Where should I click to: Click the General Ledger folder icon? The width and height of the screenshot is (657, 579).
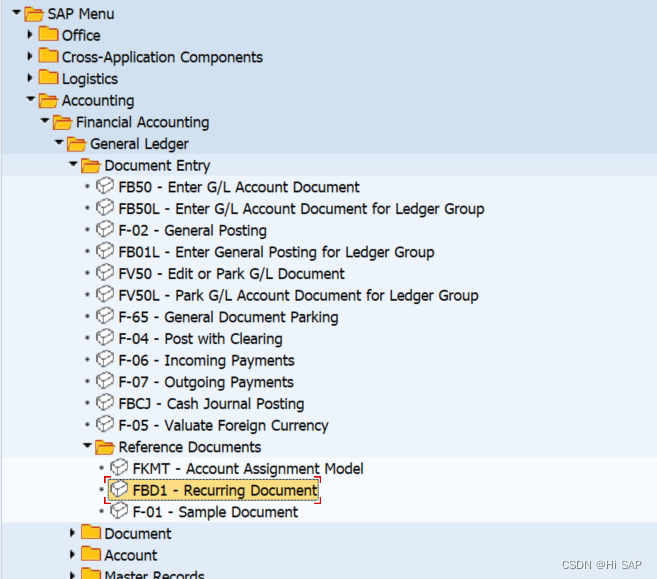(77, 144)
